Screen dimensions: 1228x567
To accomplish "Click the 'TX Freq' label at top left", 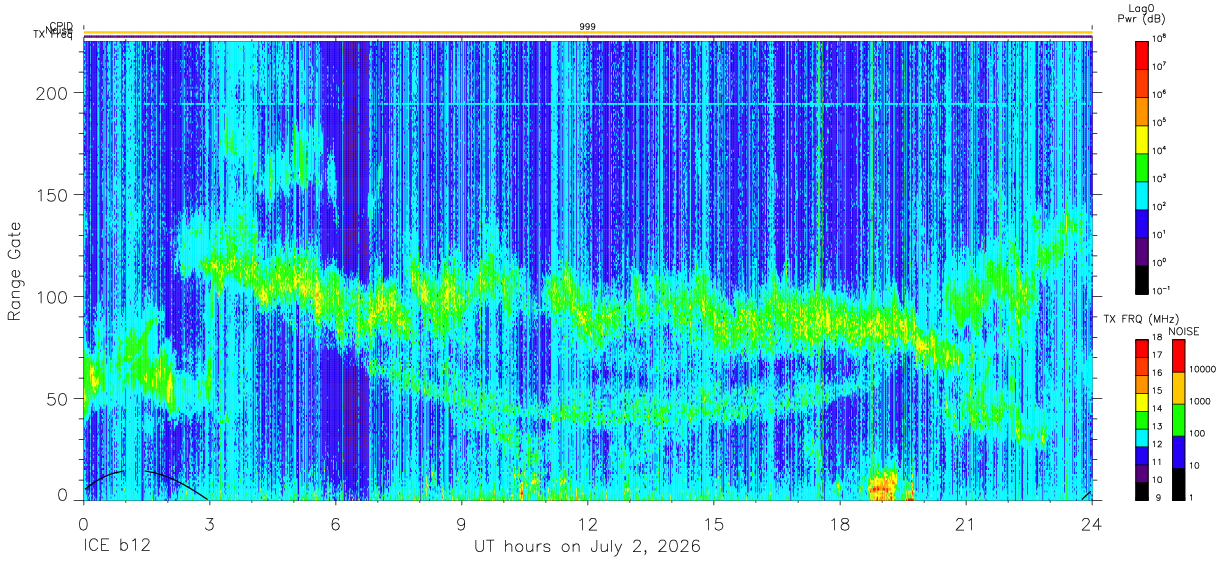I will (x=52, y=36).
